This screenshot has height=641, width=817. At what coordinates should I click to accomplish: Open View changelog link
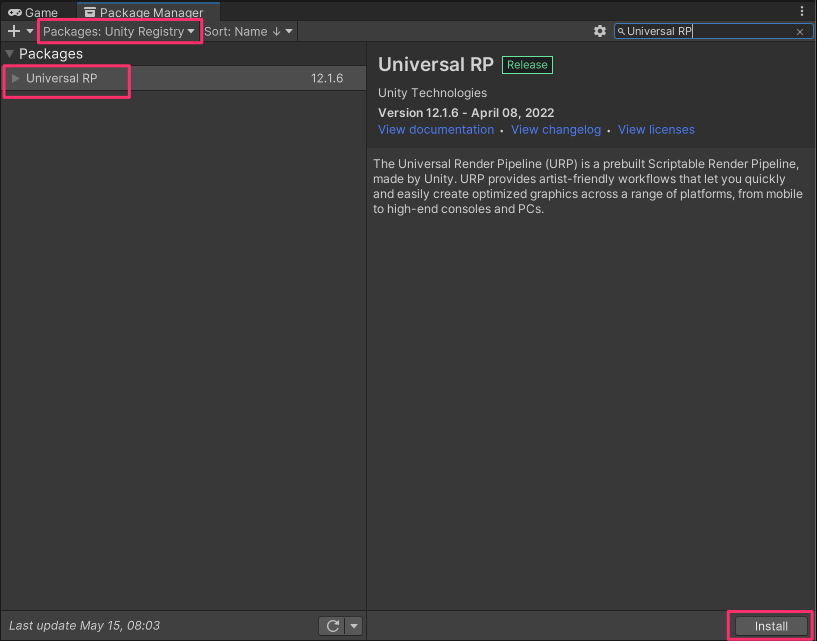coord(556,129)
